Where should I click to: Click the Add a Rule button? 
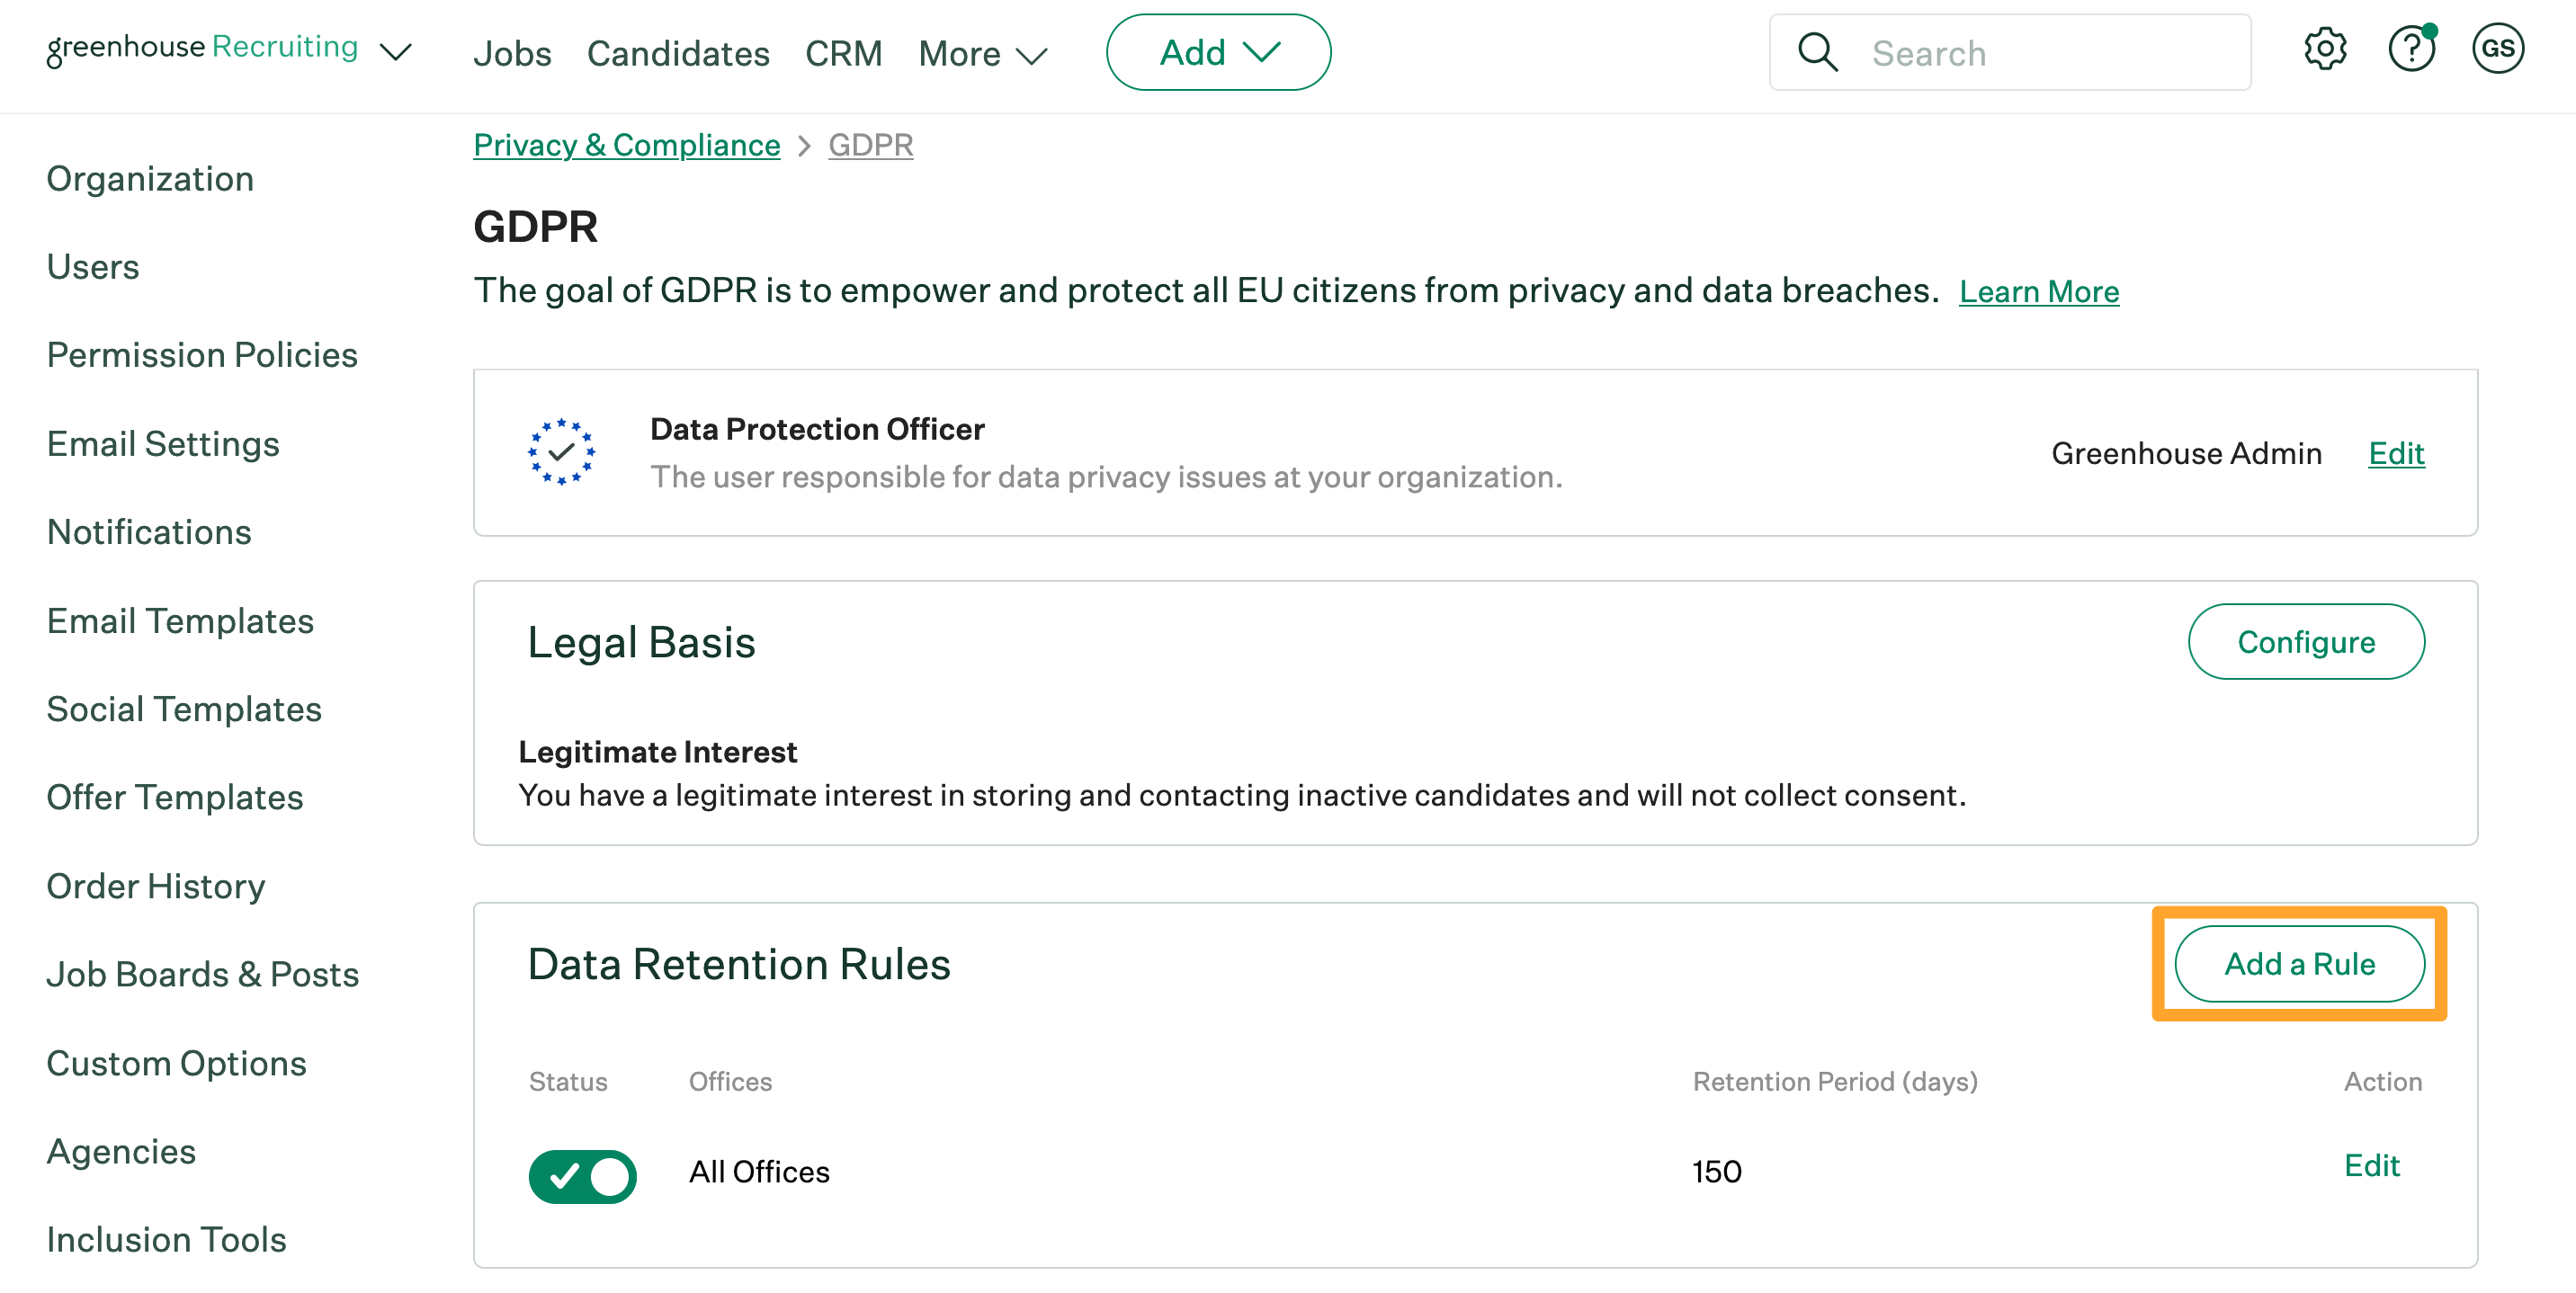pos(2298,964)
